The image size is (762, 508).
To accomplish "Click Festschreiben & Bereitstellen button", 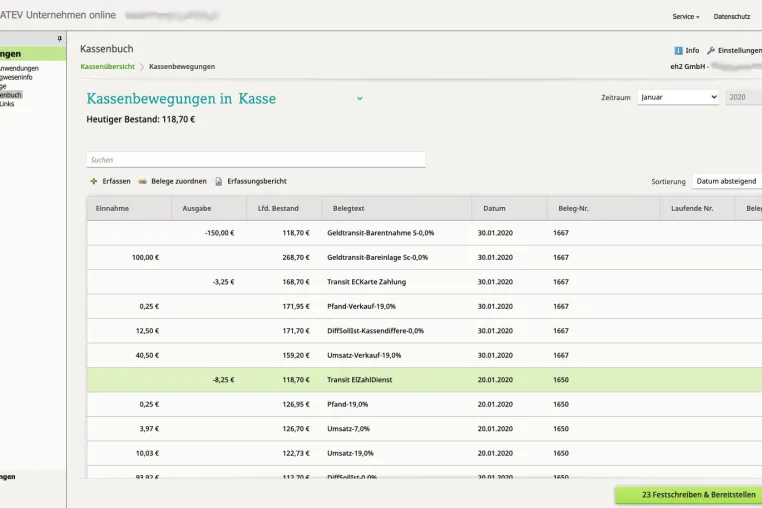I will coord(689,495).
